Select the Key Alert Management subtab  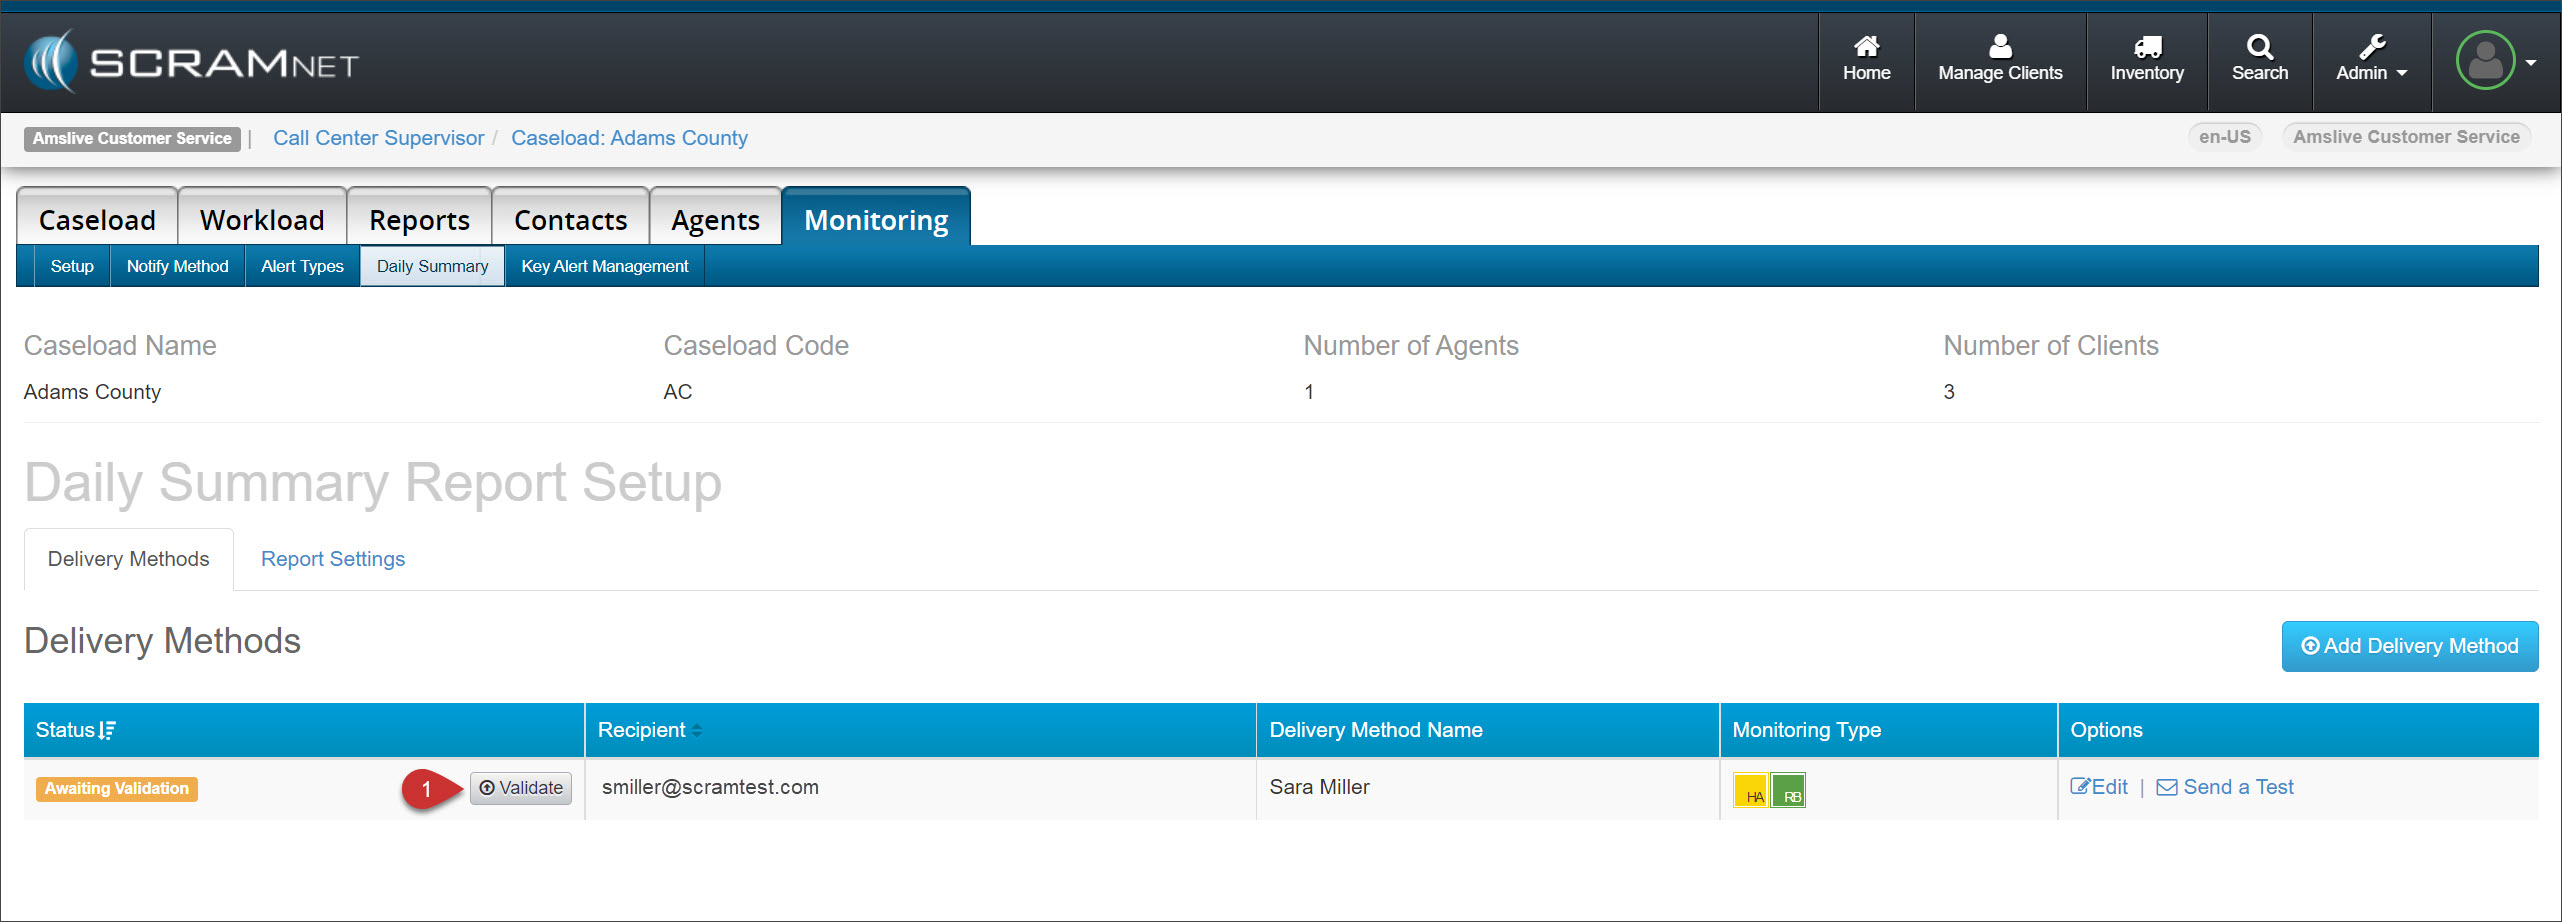(x=604, y=267)
